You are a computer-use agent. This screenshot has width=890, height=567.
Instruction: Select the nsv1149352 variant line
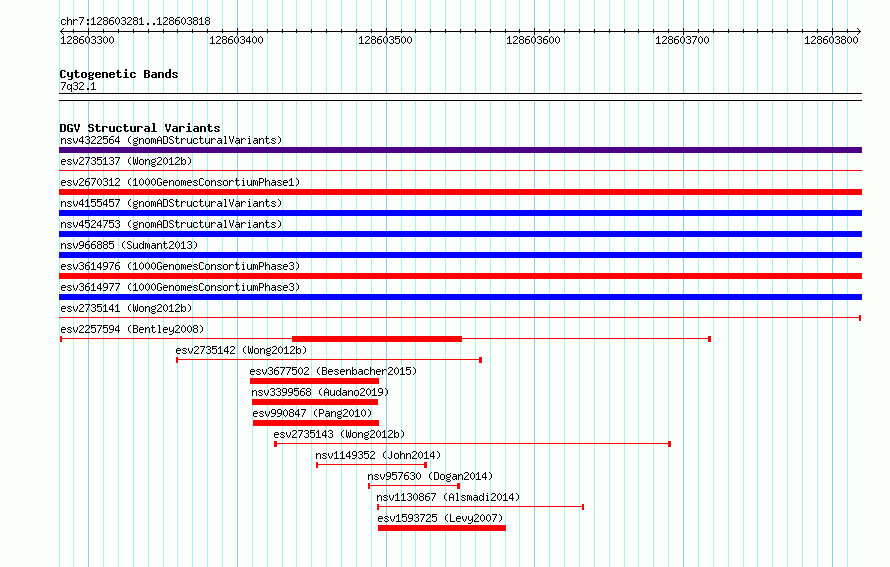(372, 465)
